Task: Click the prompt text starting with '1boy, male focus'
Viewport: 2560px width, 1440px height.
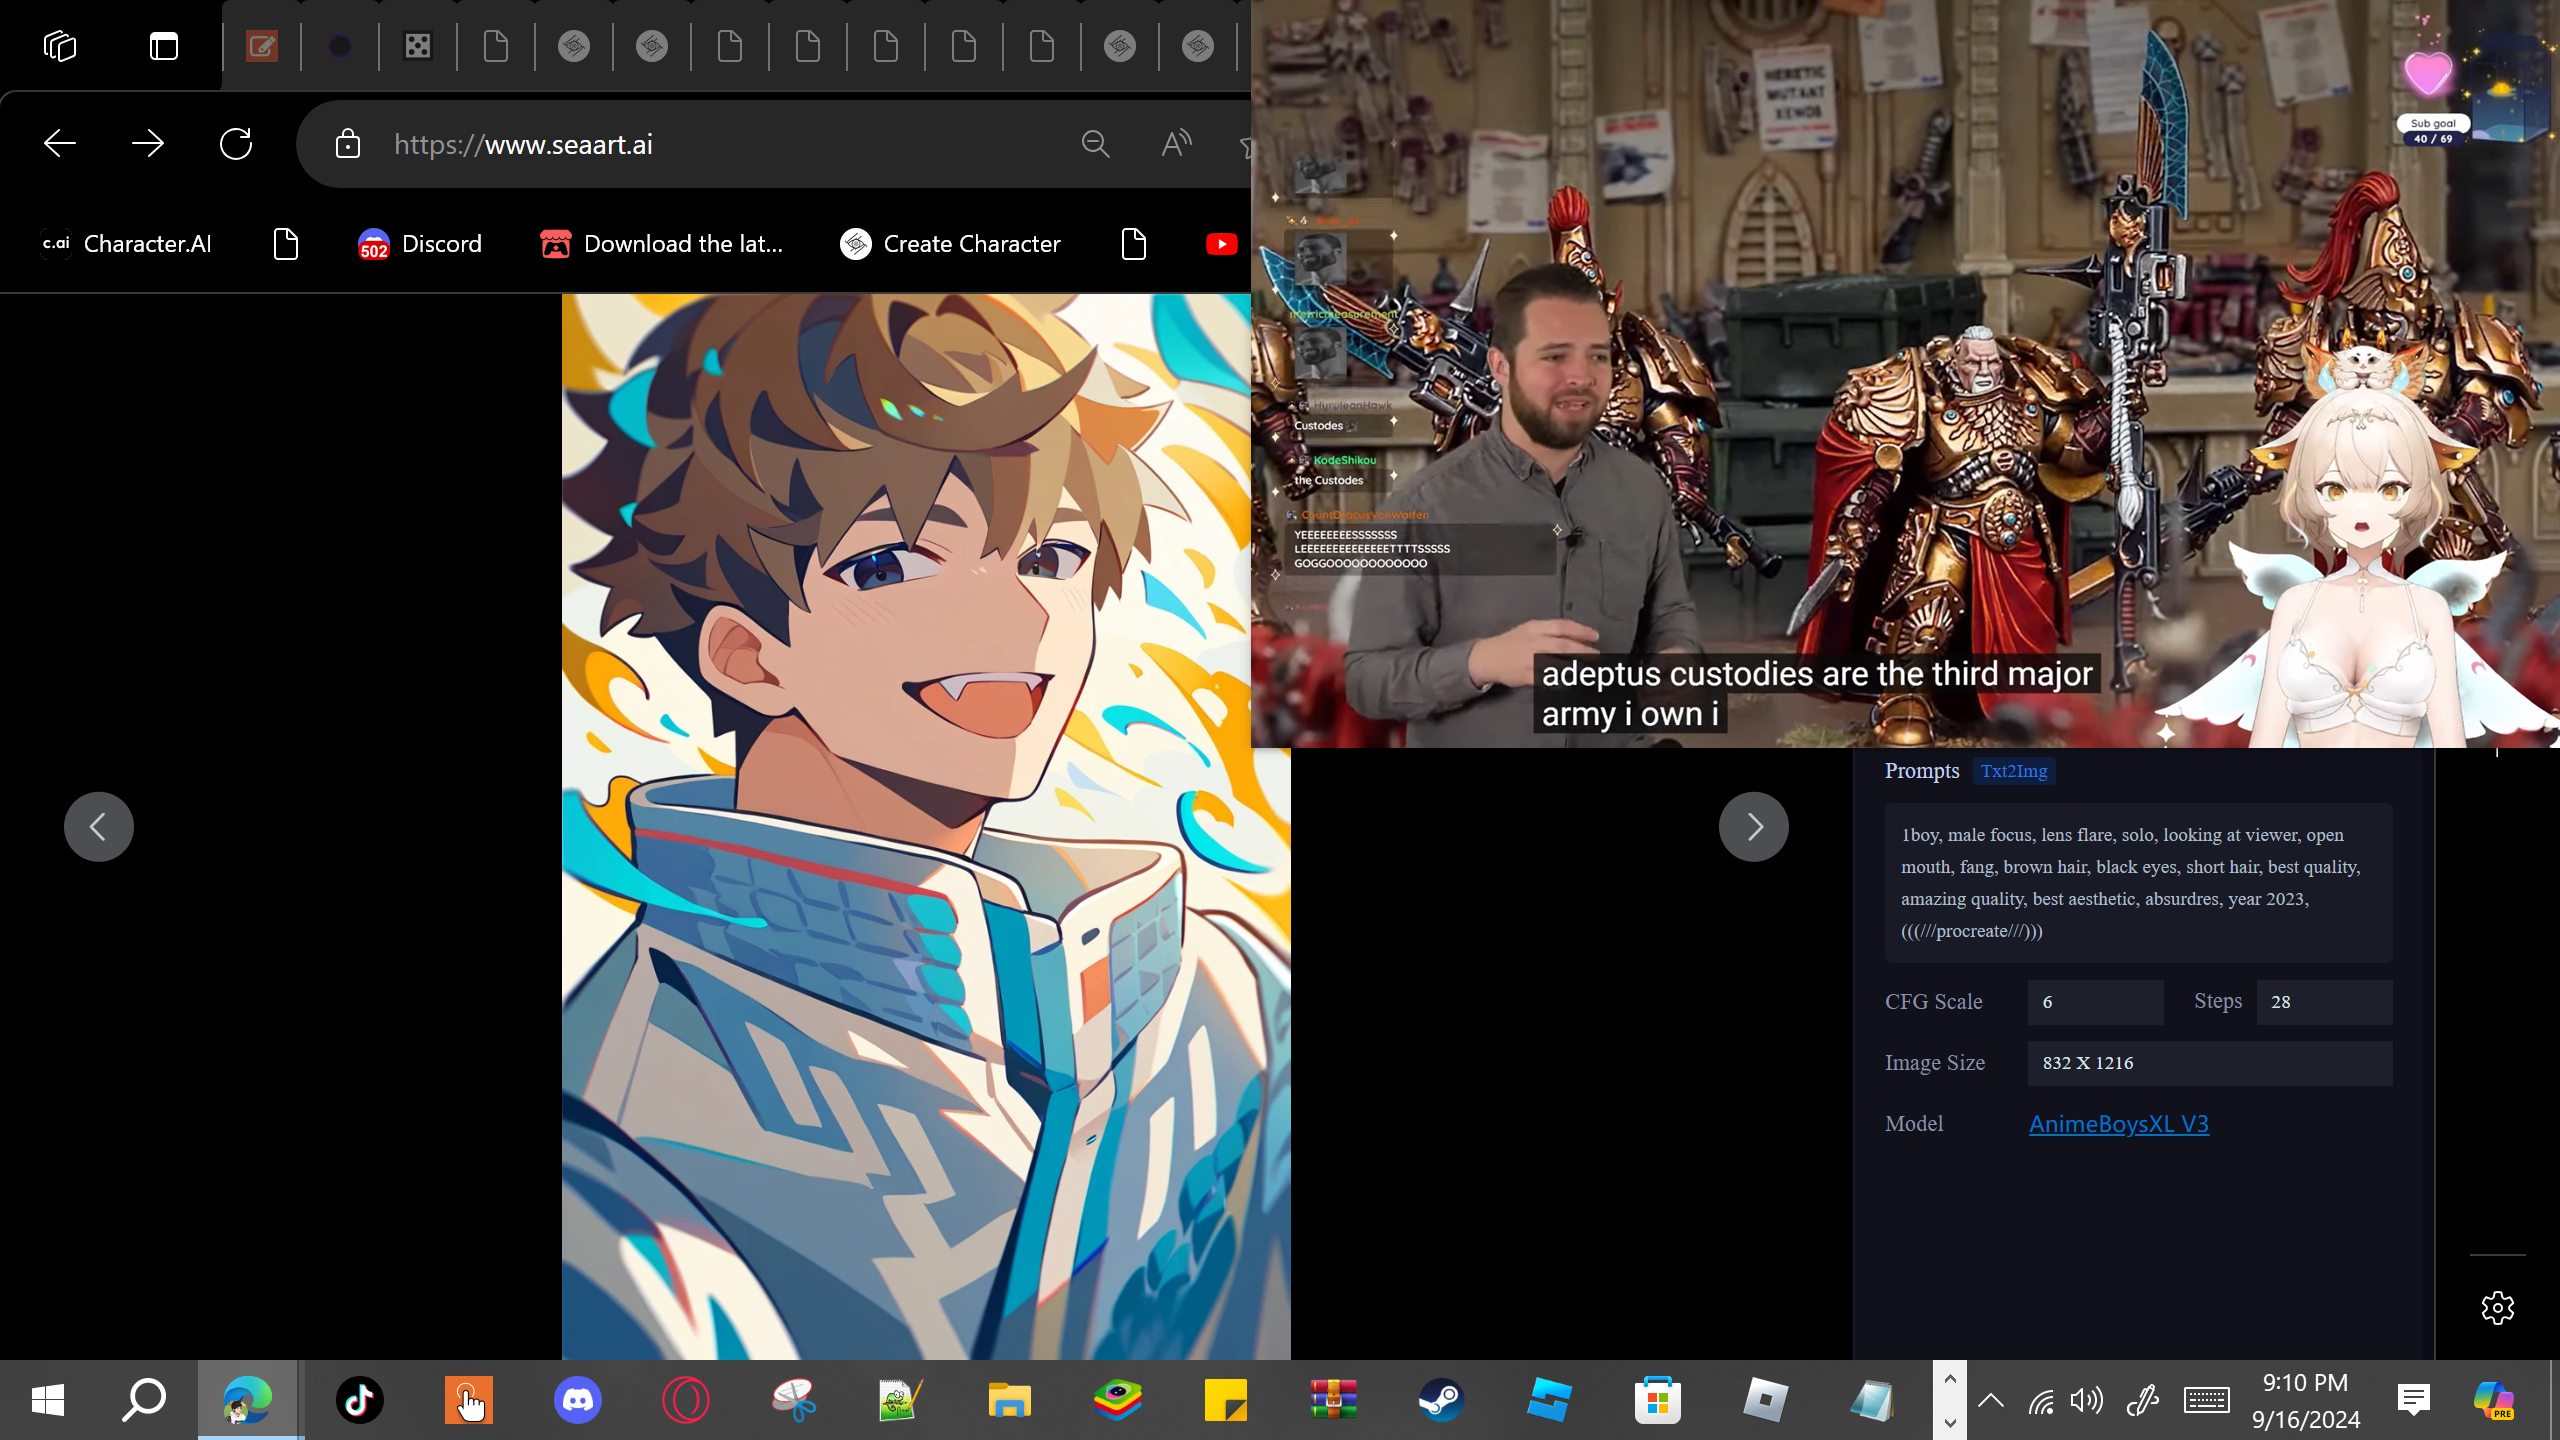Action: (x=2138, y=883)
